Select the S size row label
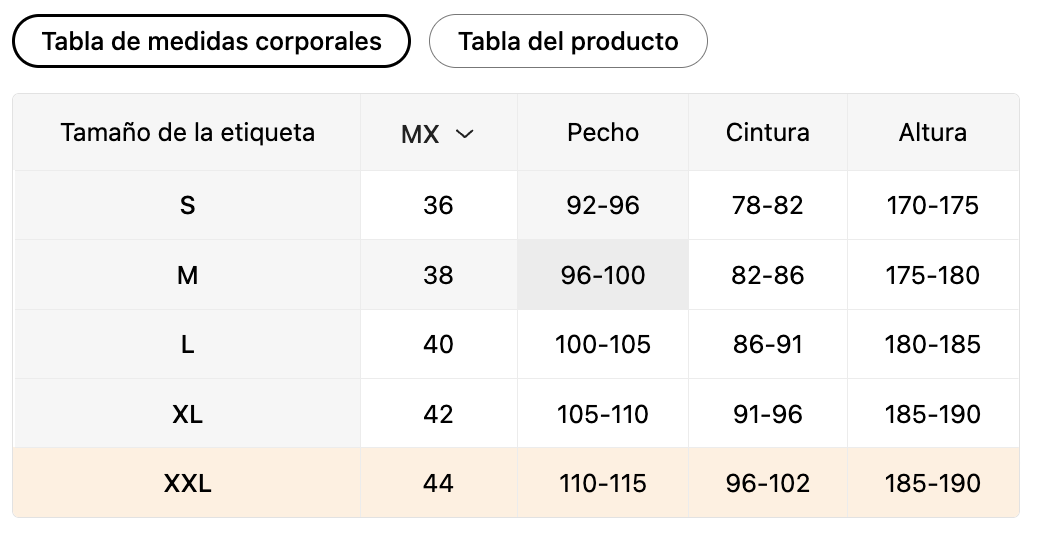1046x536 pixels. pyautogui.click(x=187, y=205)
